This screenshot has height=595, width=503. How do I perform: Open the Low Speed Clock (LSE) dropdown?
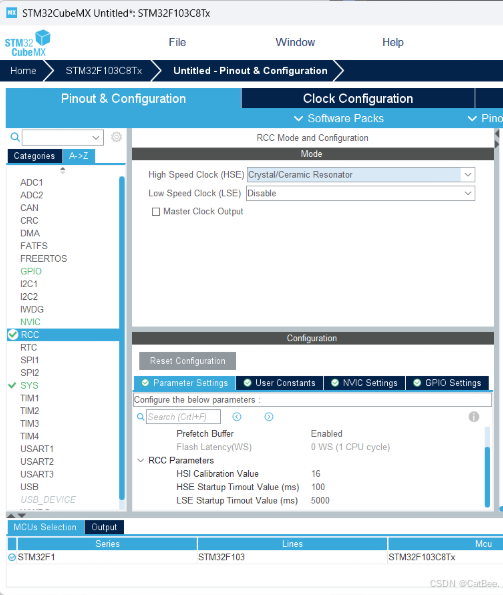pyautogui.click(x=468, y=193)
